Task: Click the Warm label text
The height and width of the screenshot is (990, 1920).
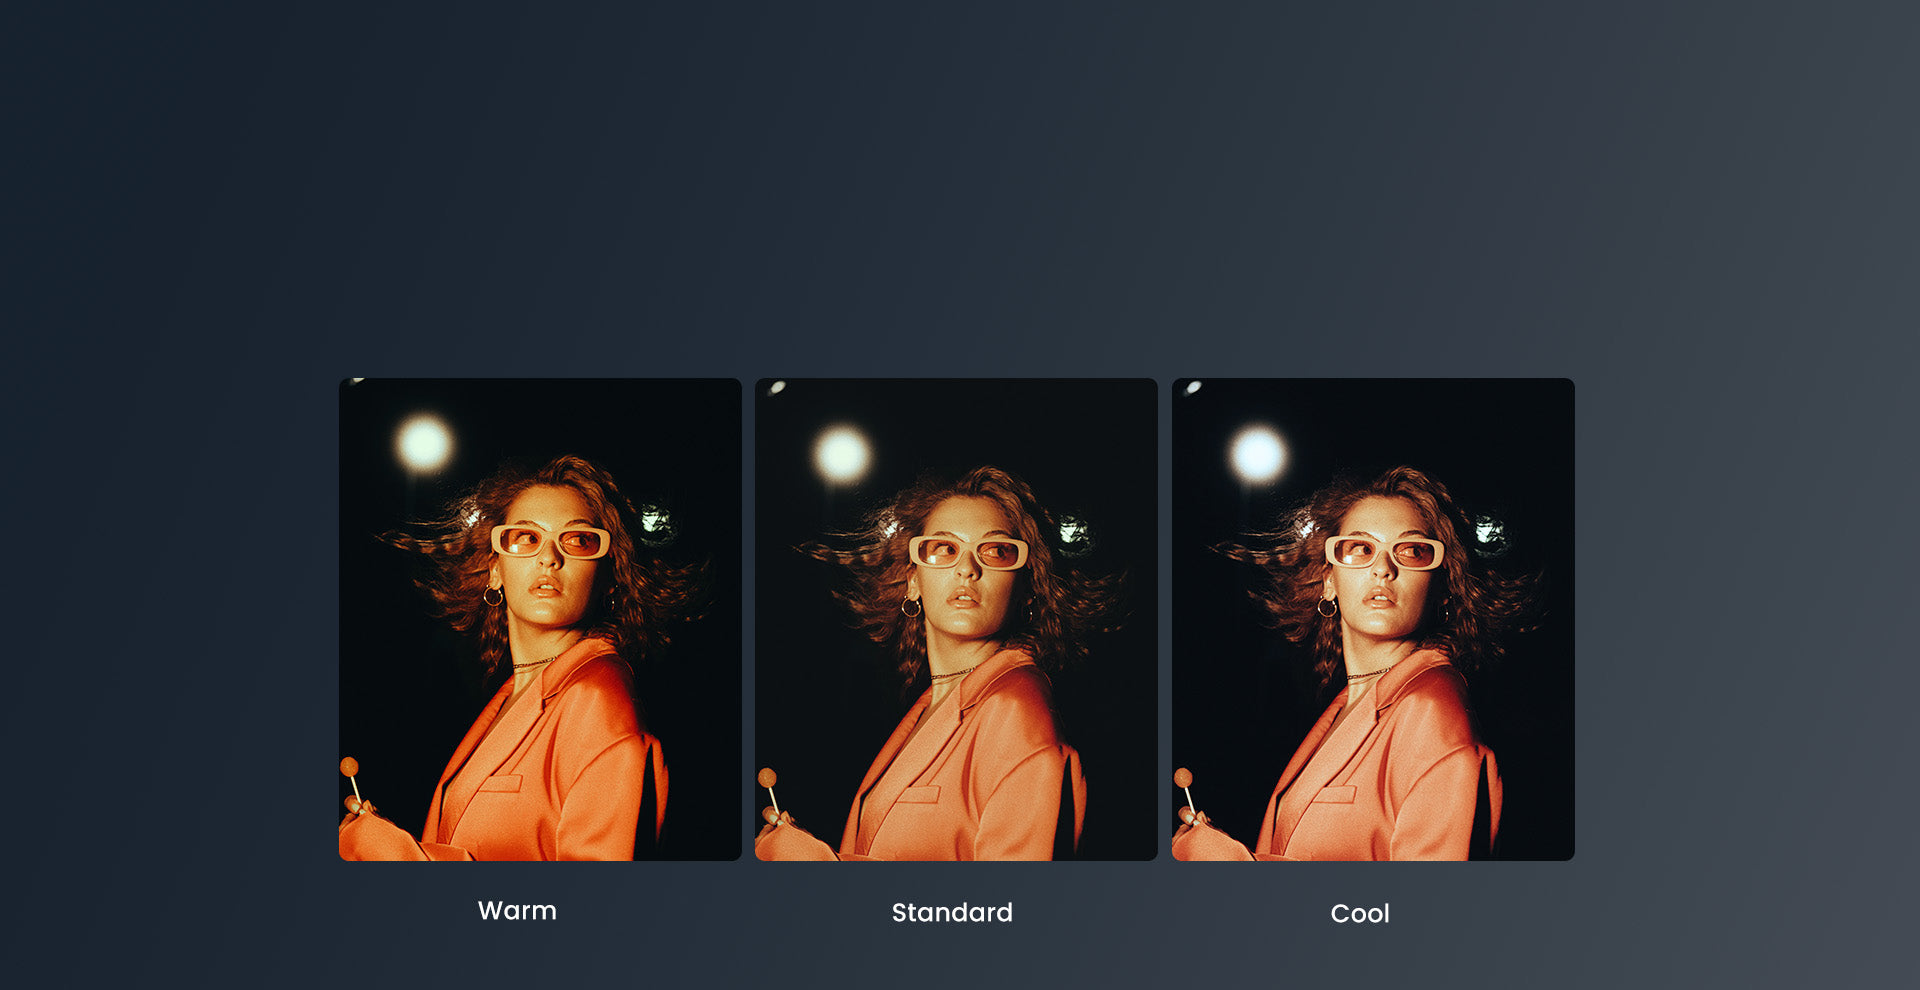Action: coord(517,911)
